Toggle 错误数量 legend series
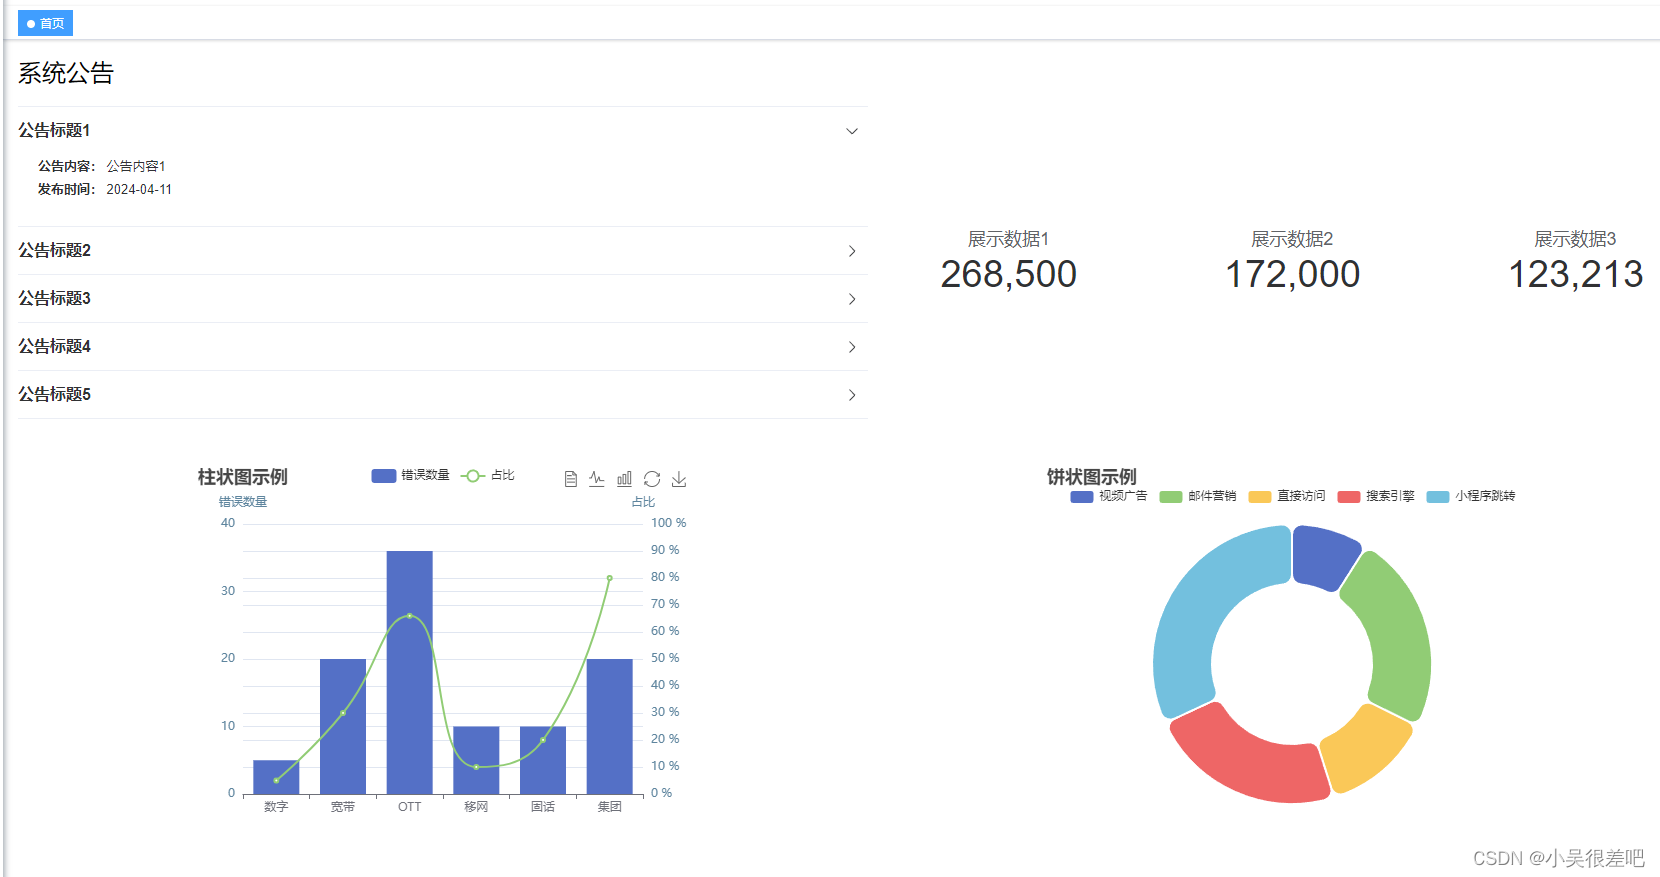The image size is (1660, 877). [410, 475]
